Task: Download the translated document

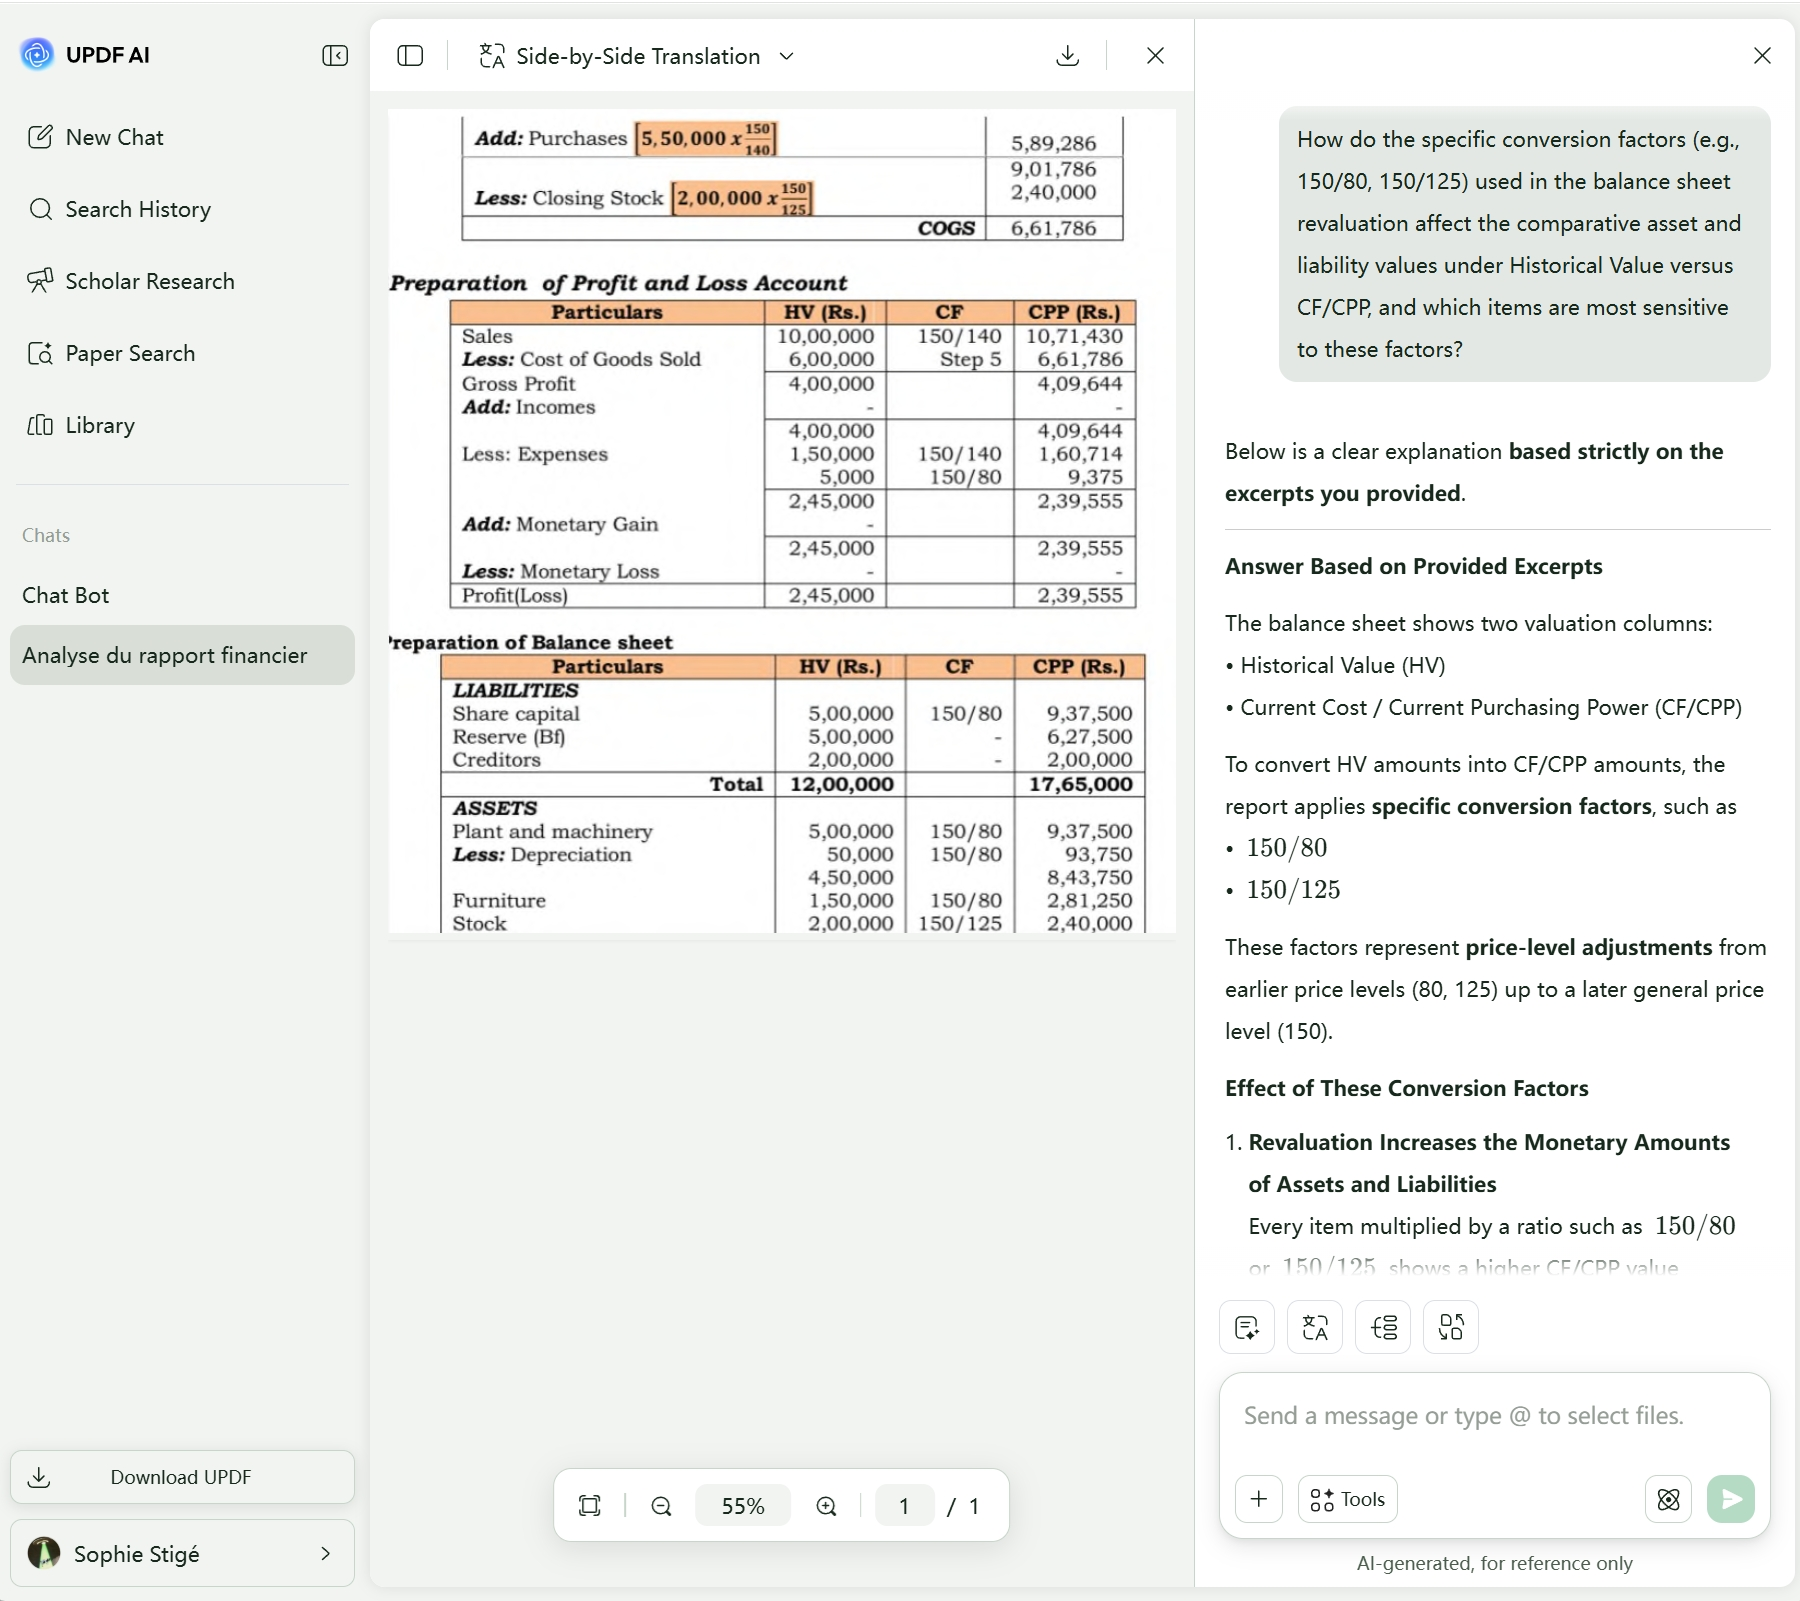Action: coord(1068,56)
